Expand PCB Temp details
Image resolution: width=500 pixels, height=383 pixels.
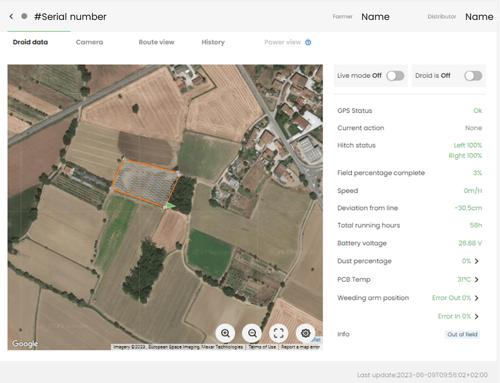tap(477, 279)
